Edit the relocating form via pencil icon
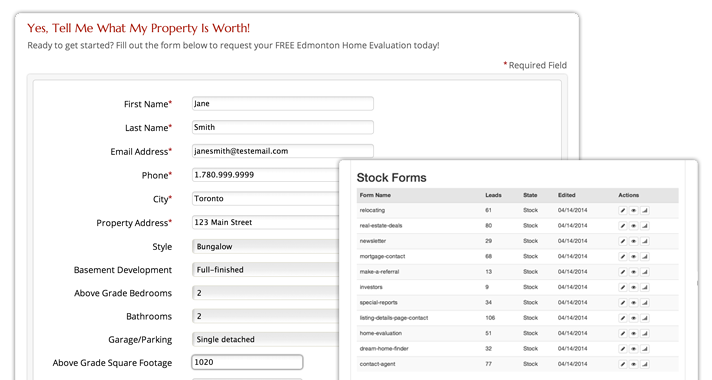Viewport: 712px width, 380px height. tap(623, 210)
